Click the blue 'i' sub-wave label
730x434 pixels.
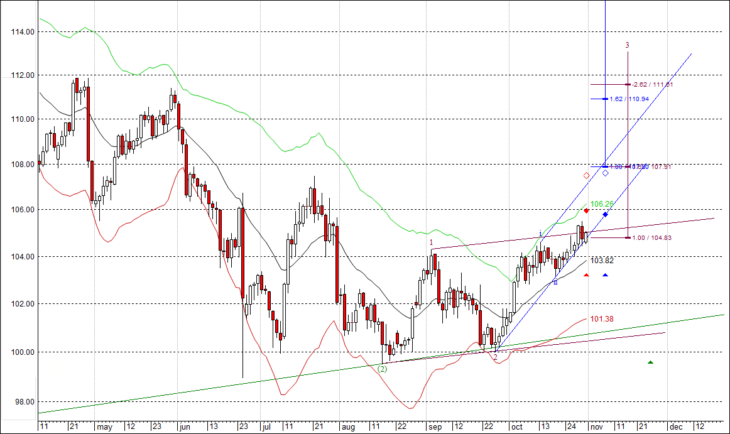pos(540,233)
